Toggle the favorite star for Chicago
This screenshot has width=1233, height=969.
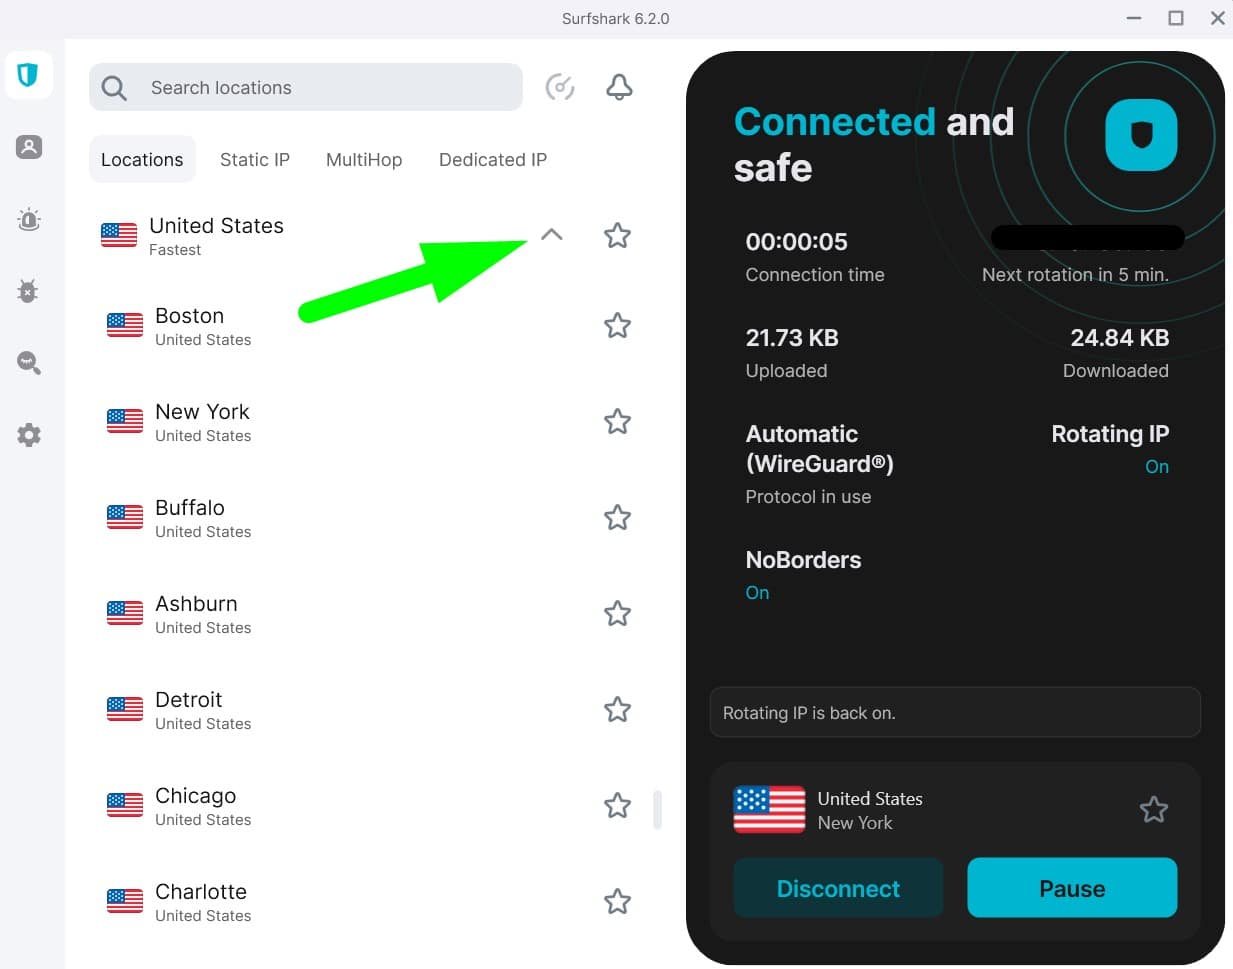click(617, 806)
